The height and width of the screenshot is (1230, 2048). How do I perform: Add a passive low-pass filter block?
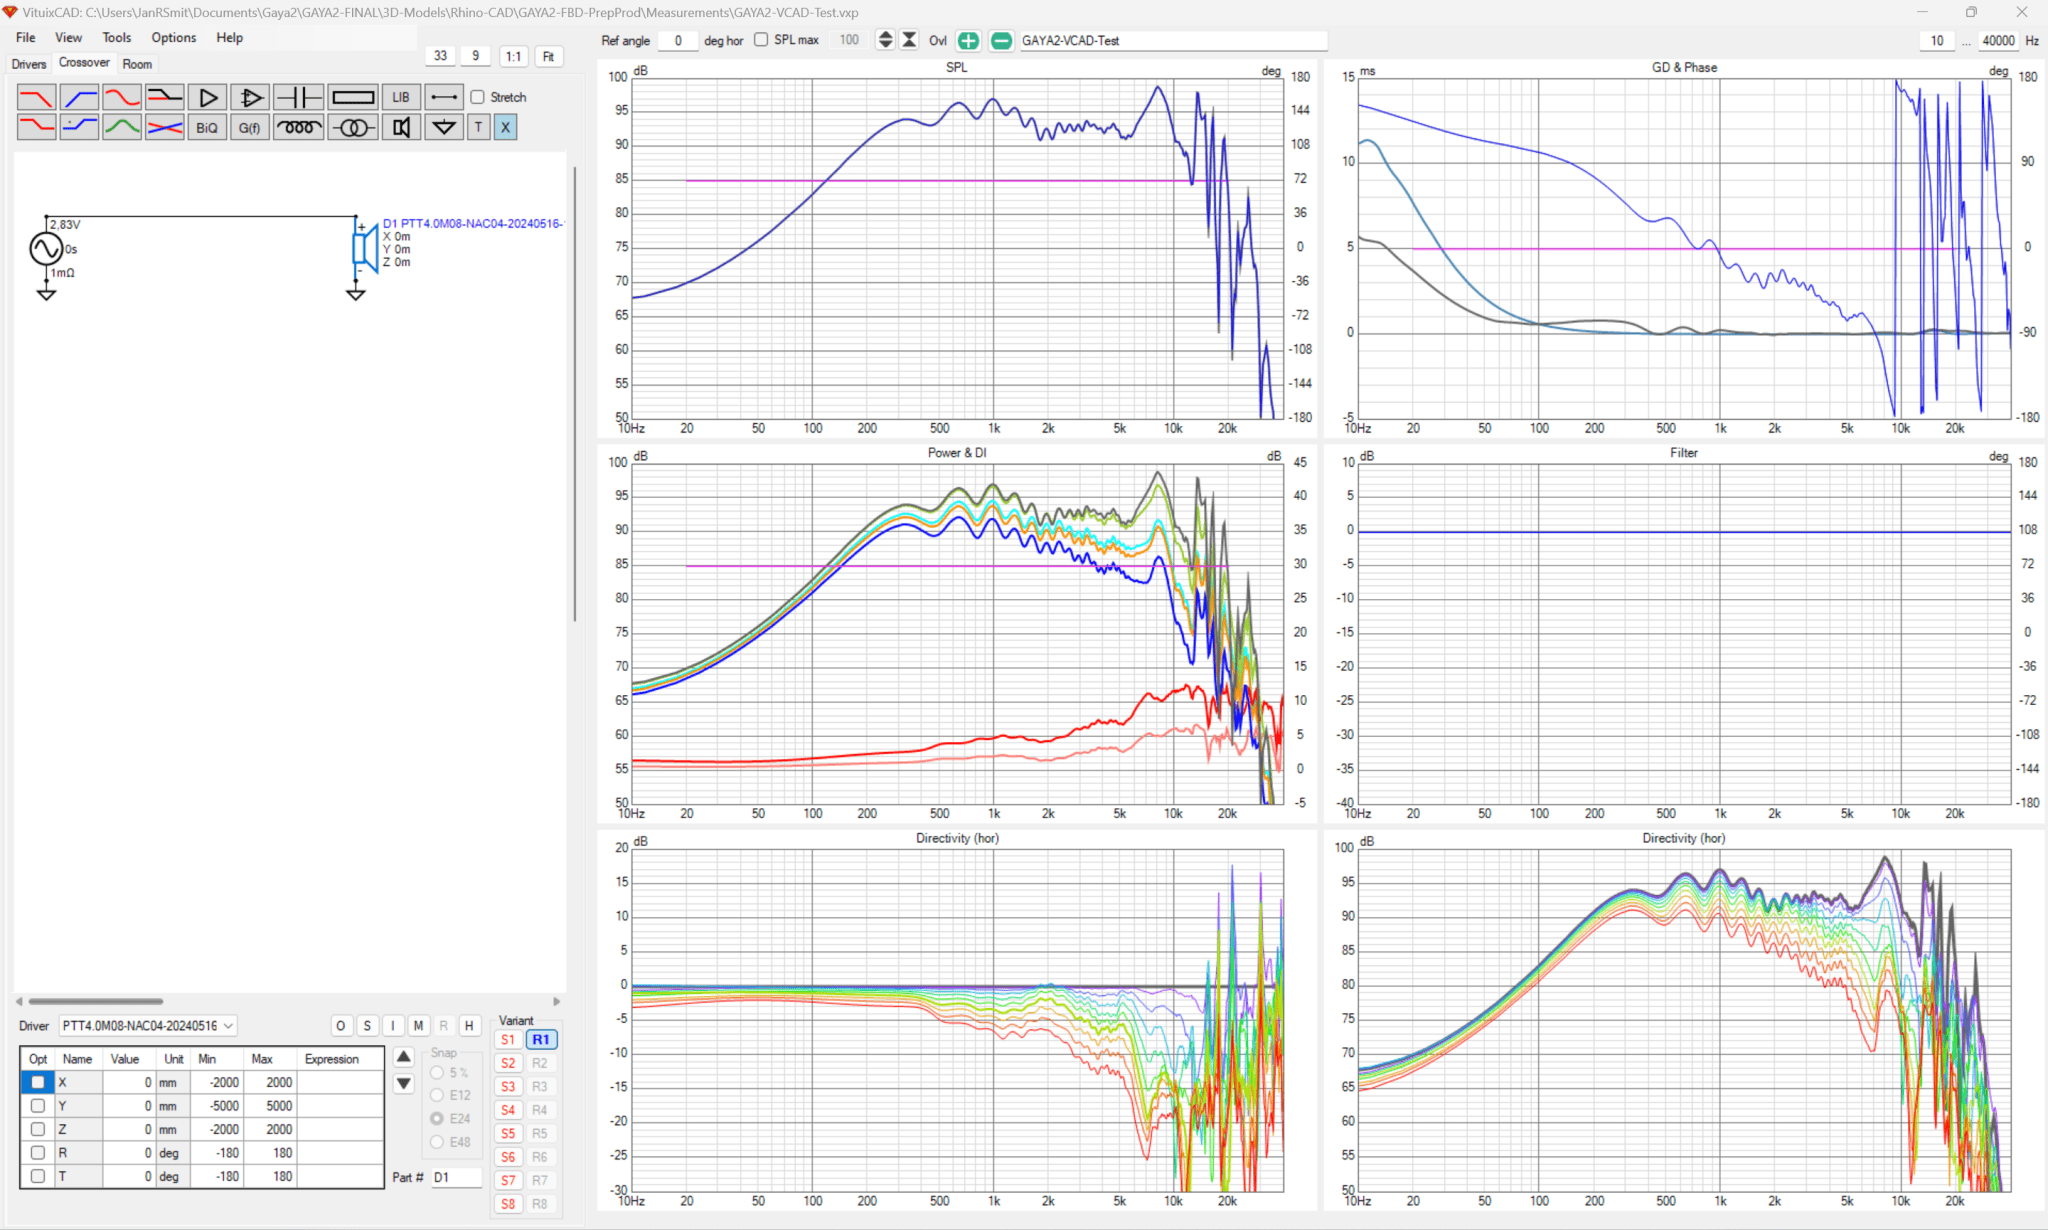pyautogui.click(x=36, y=97)
